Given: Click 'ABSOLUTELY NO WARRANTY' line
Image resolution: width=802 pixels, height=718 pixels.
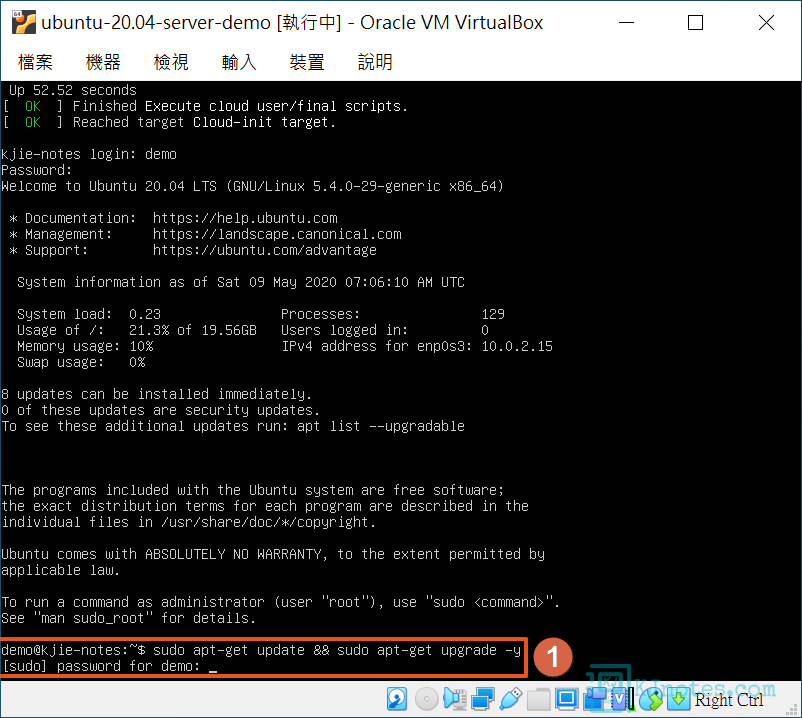Looking at the screenshot, I should pyautogui.click(x=273, y=554).
